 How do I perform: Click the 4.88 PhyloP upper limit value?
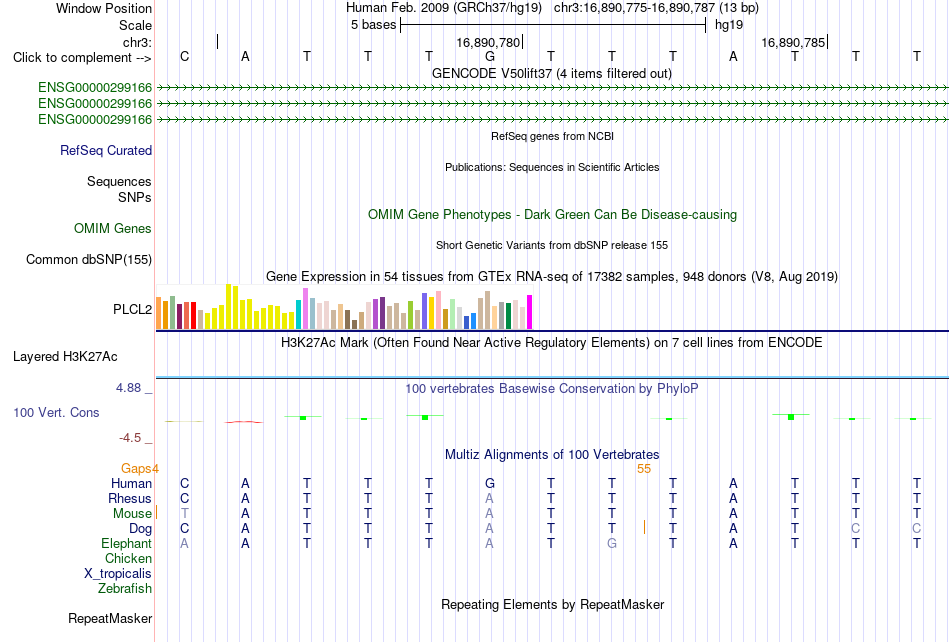click(128, 388)
